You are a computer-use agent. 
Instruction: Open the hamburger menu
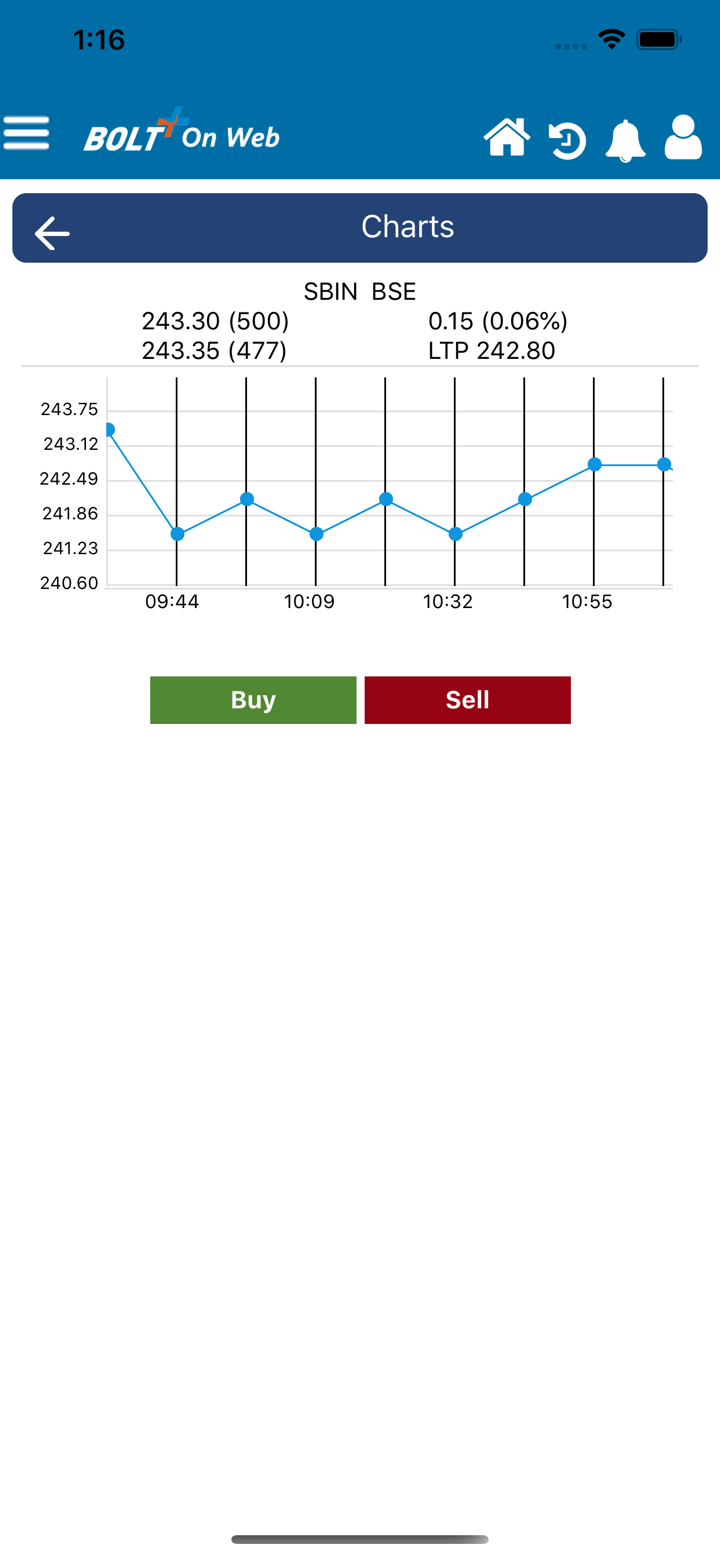(27, 133)
